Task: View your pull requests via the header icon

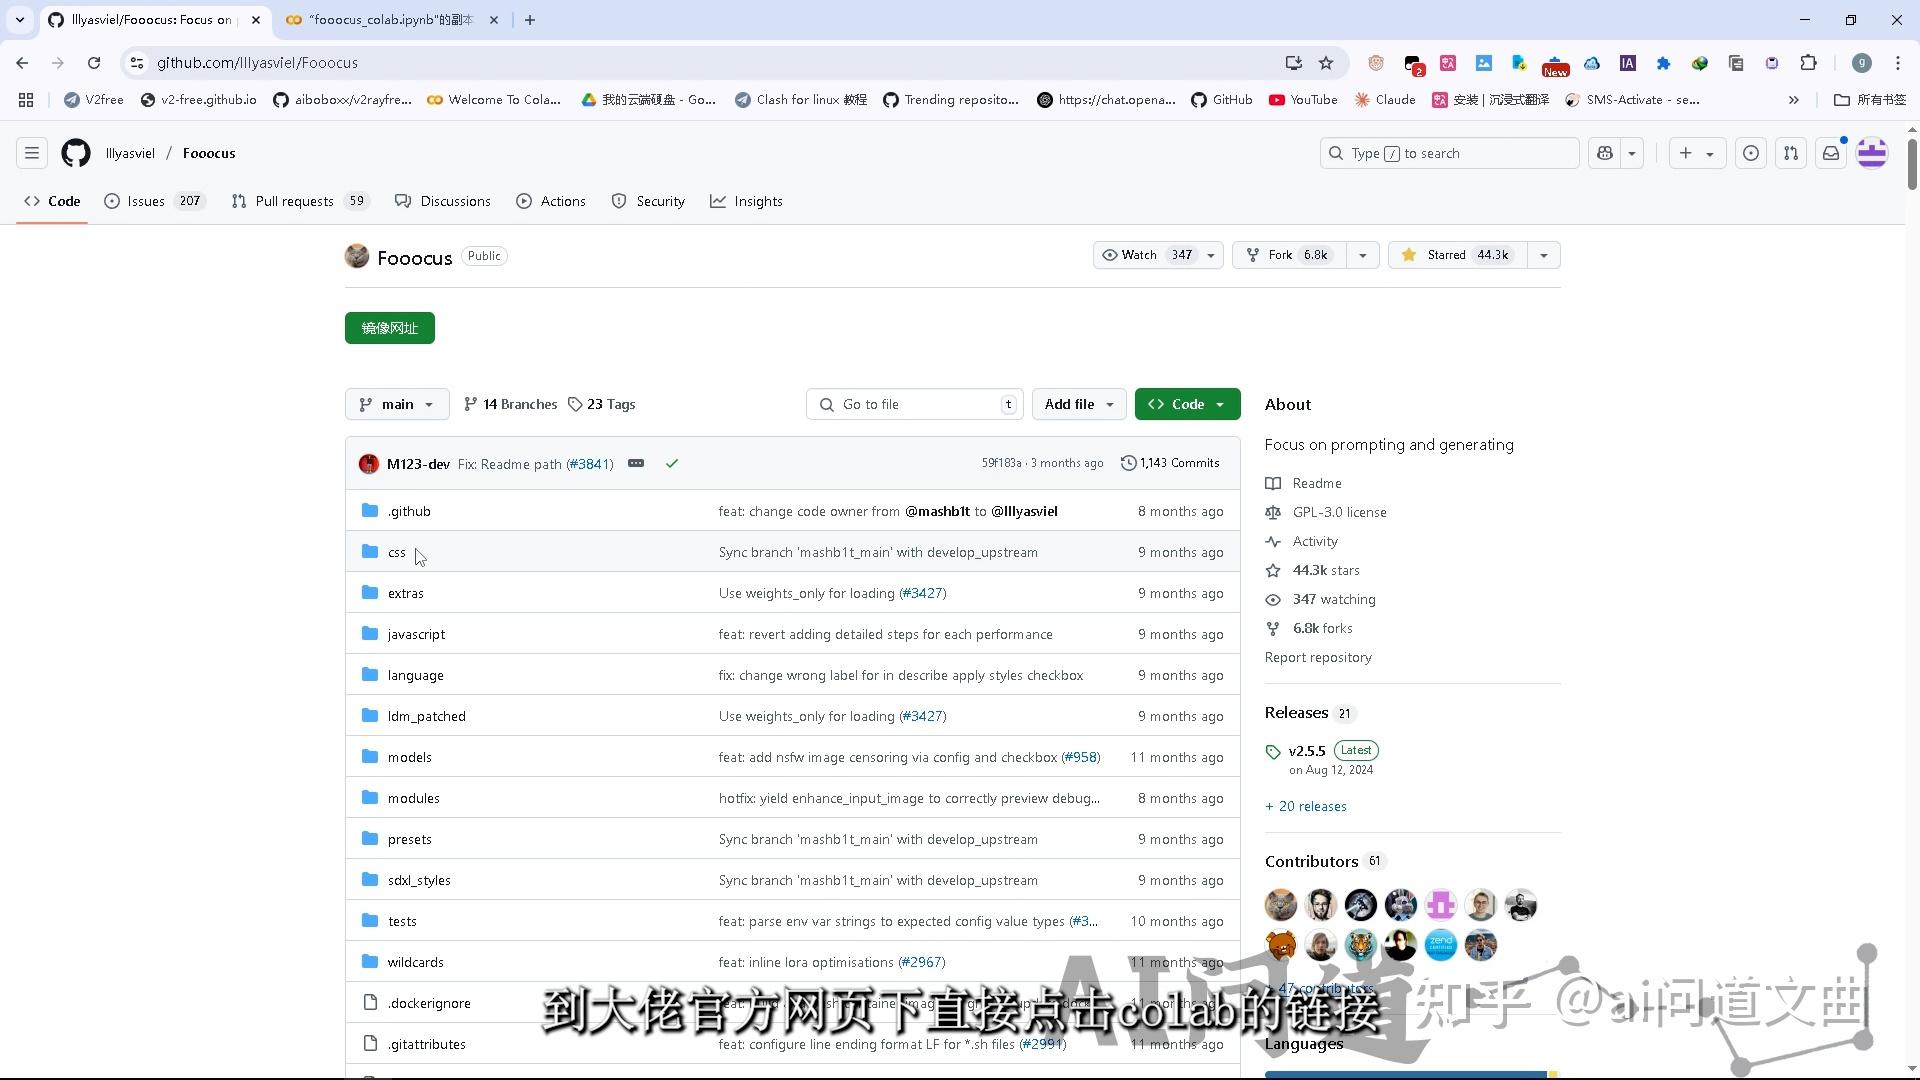Action: tap(1790, 153)
